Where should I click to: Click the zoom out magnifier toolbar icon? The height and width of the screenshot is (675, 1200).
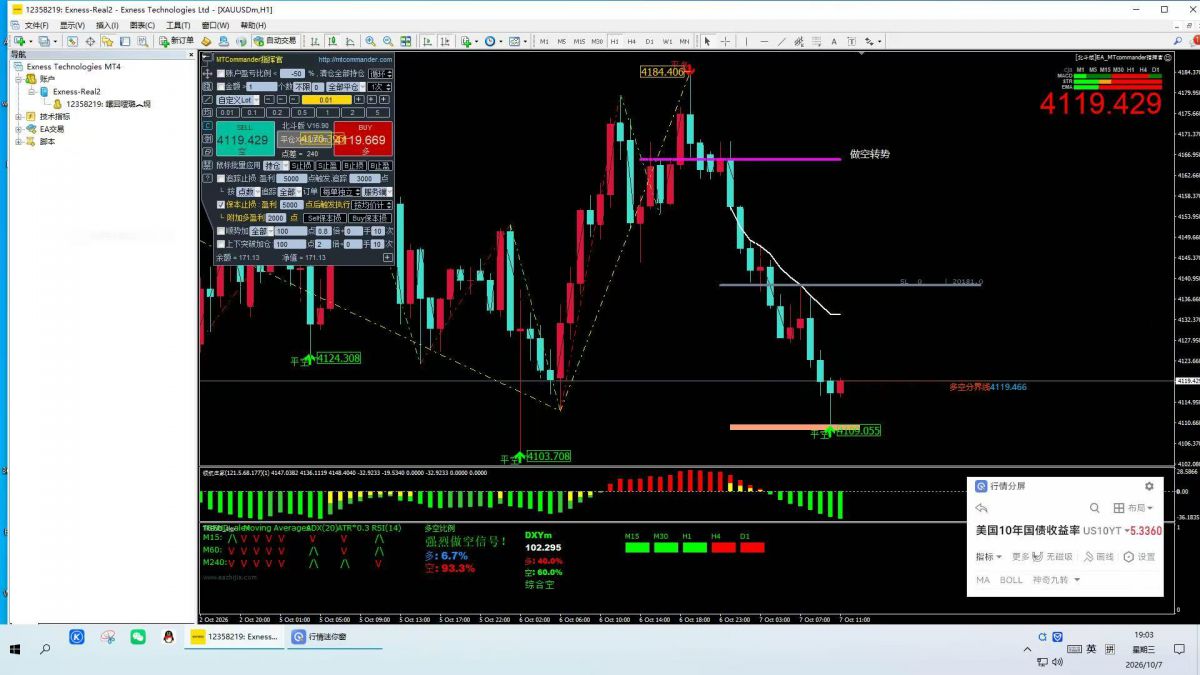coord(387,41)
